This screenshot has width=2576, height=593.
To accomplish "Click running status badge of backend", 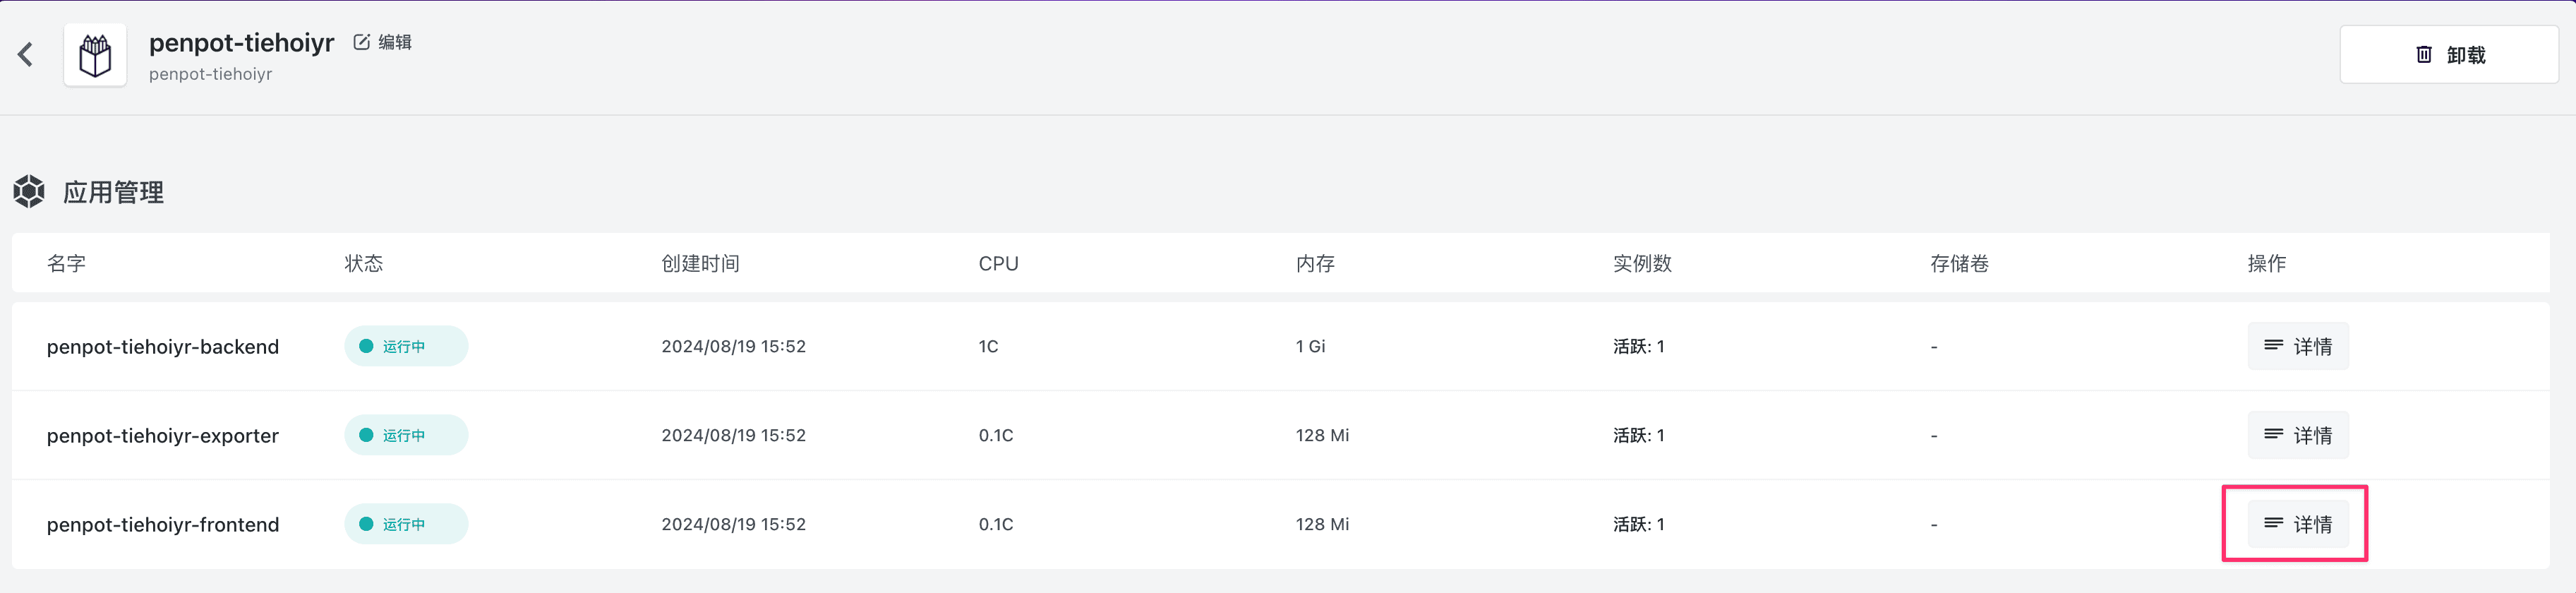I will coord(405,346).
